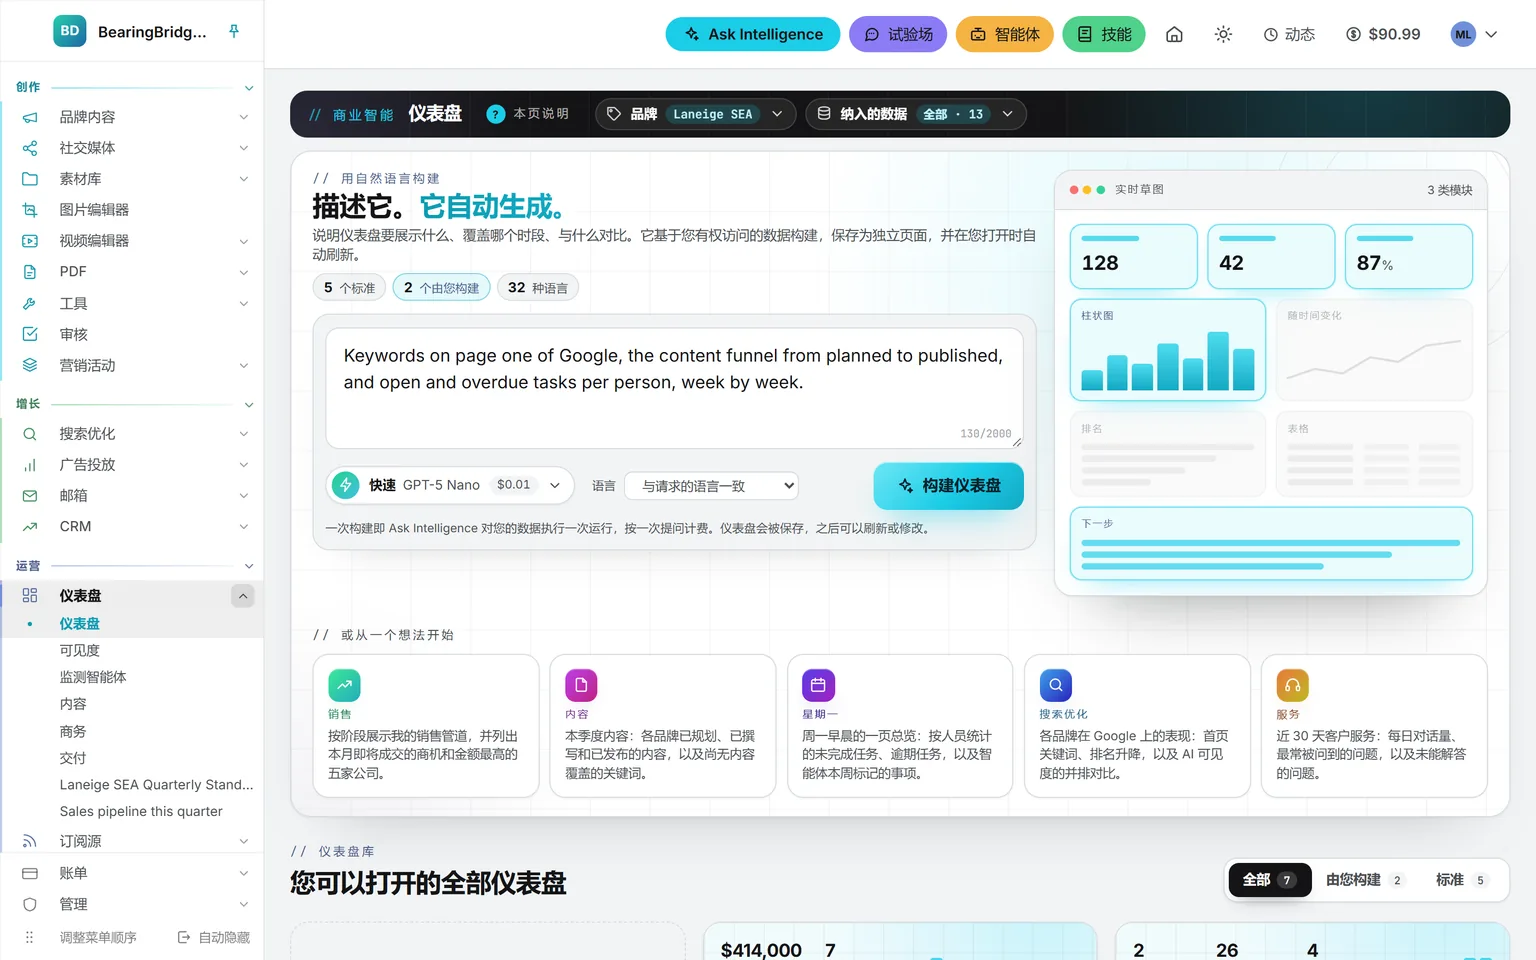Collapse the 创作 section chevron
1536x960 pixels.
pyautogui.click(x=249, y=88)
